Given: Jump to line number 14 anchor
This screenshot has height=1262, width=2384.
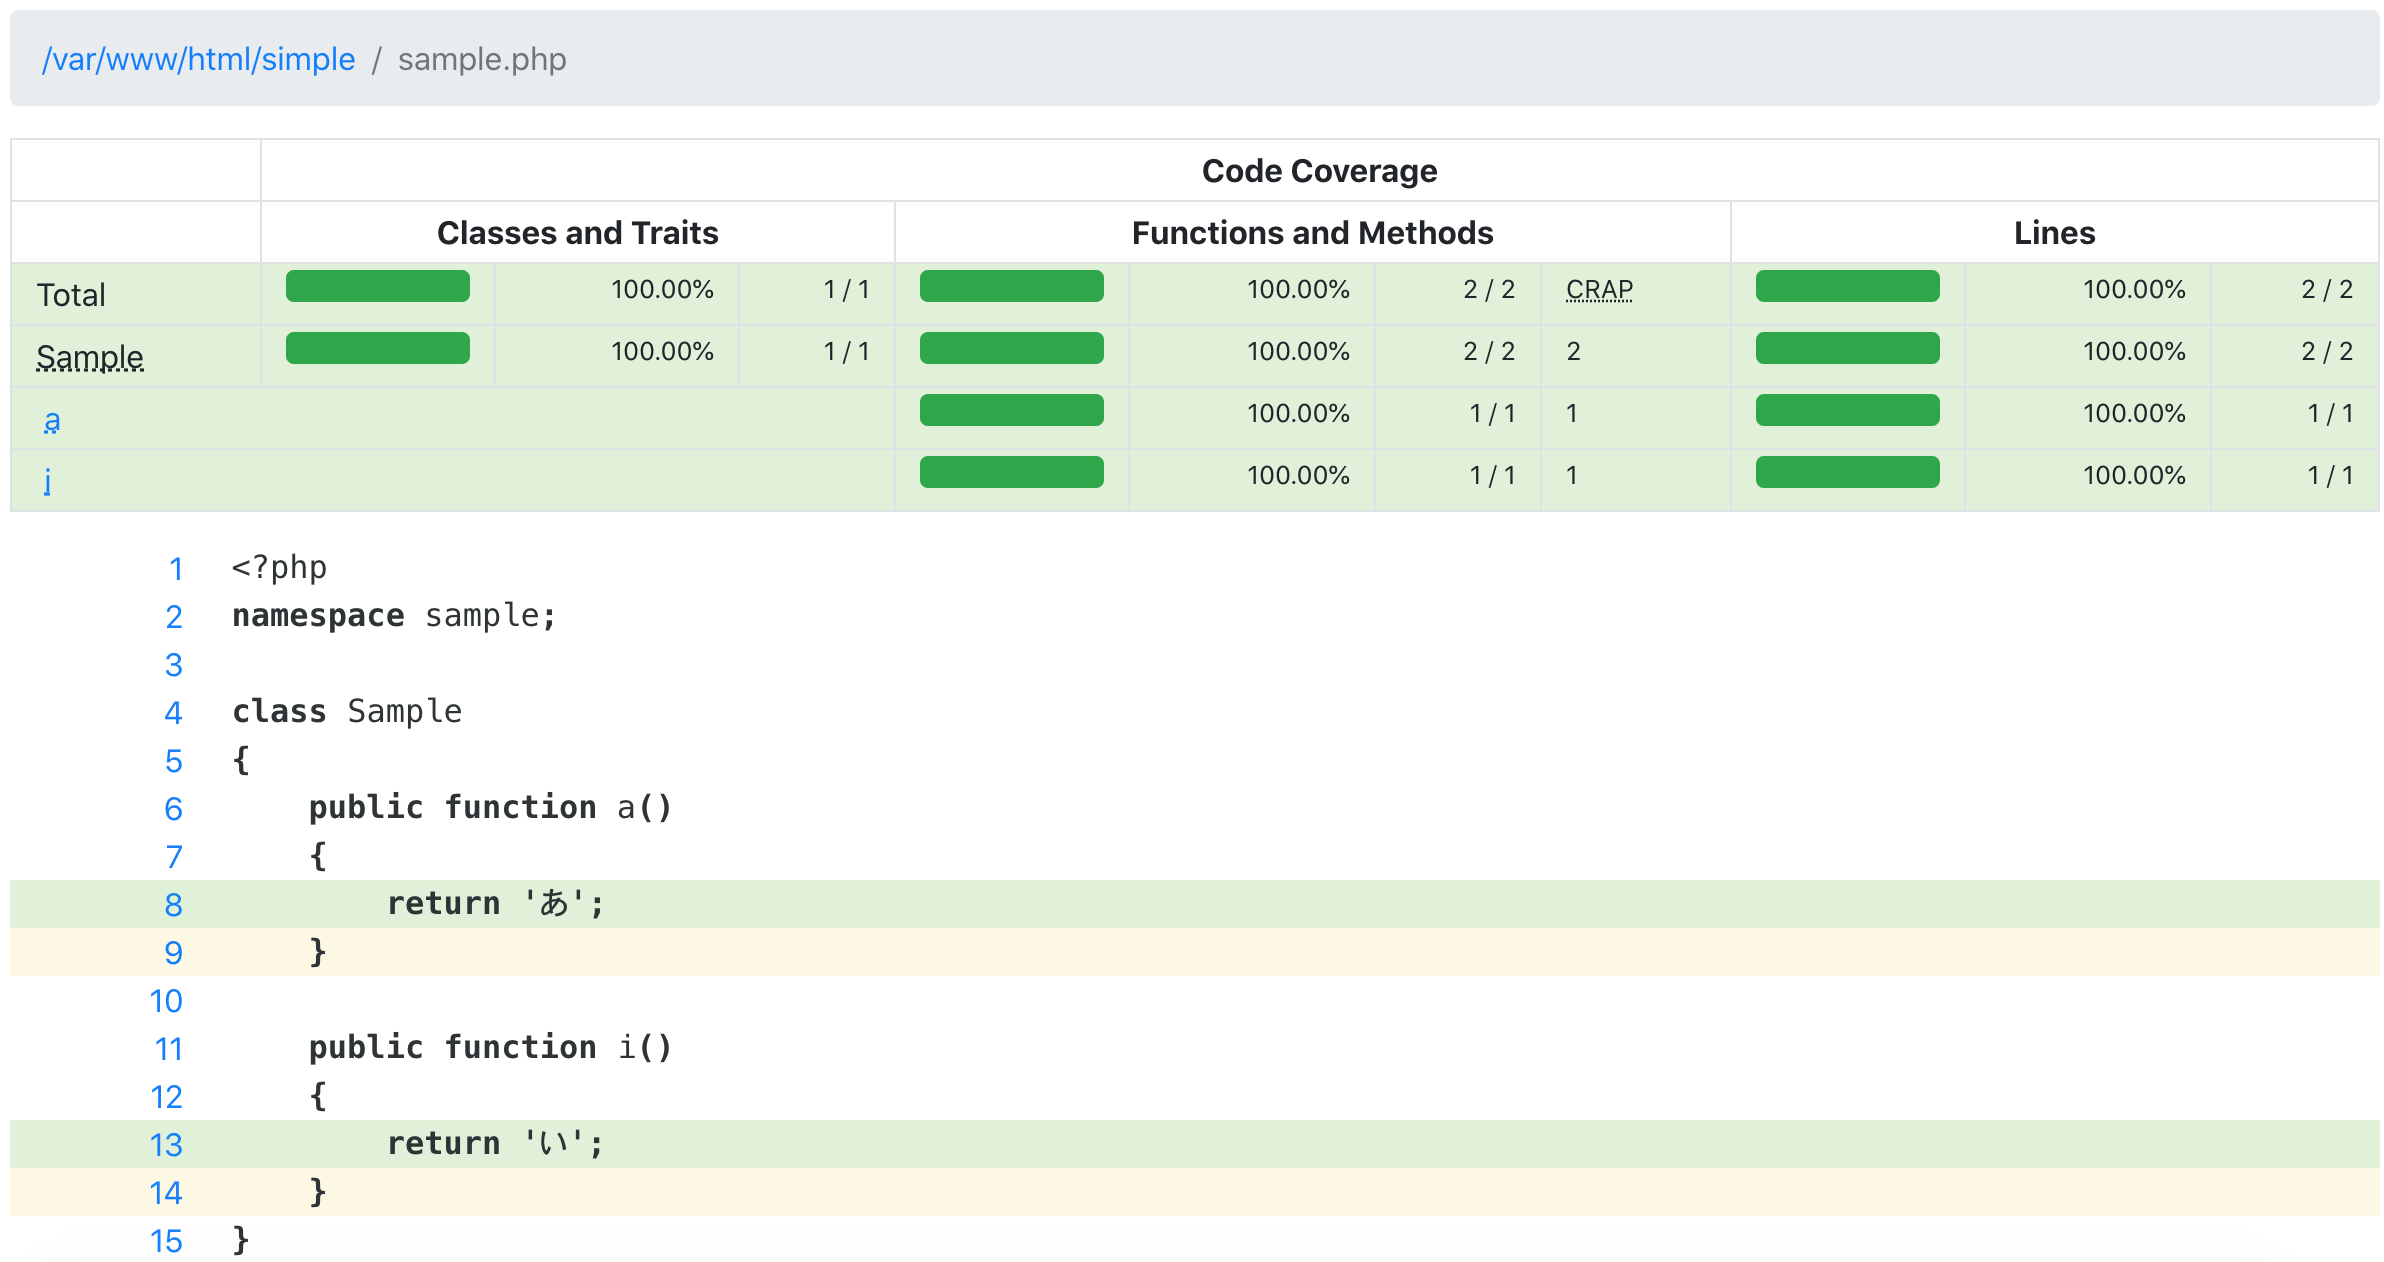Looking at the screenshot, I should point(166,1192).
